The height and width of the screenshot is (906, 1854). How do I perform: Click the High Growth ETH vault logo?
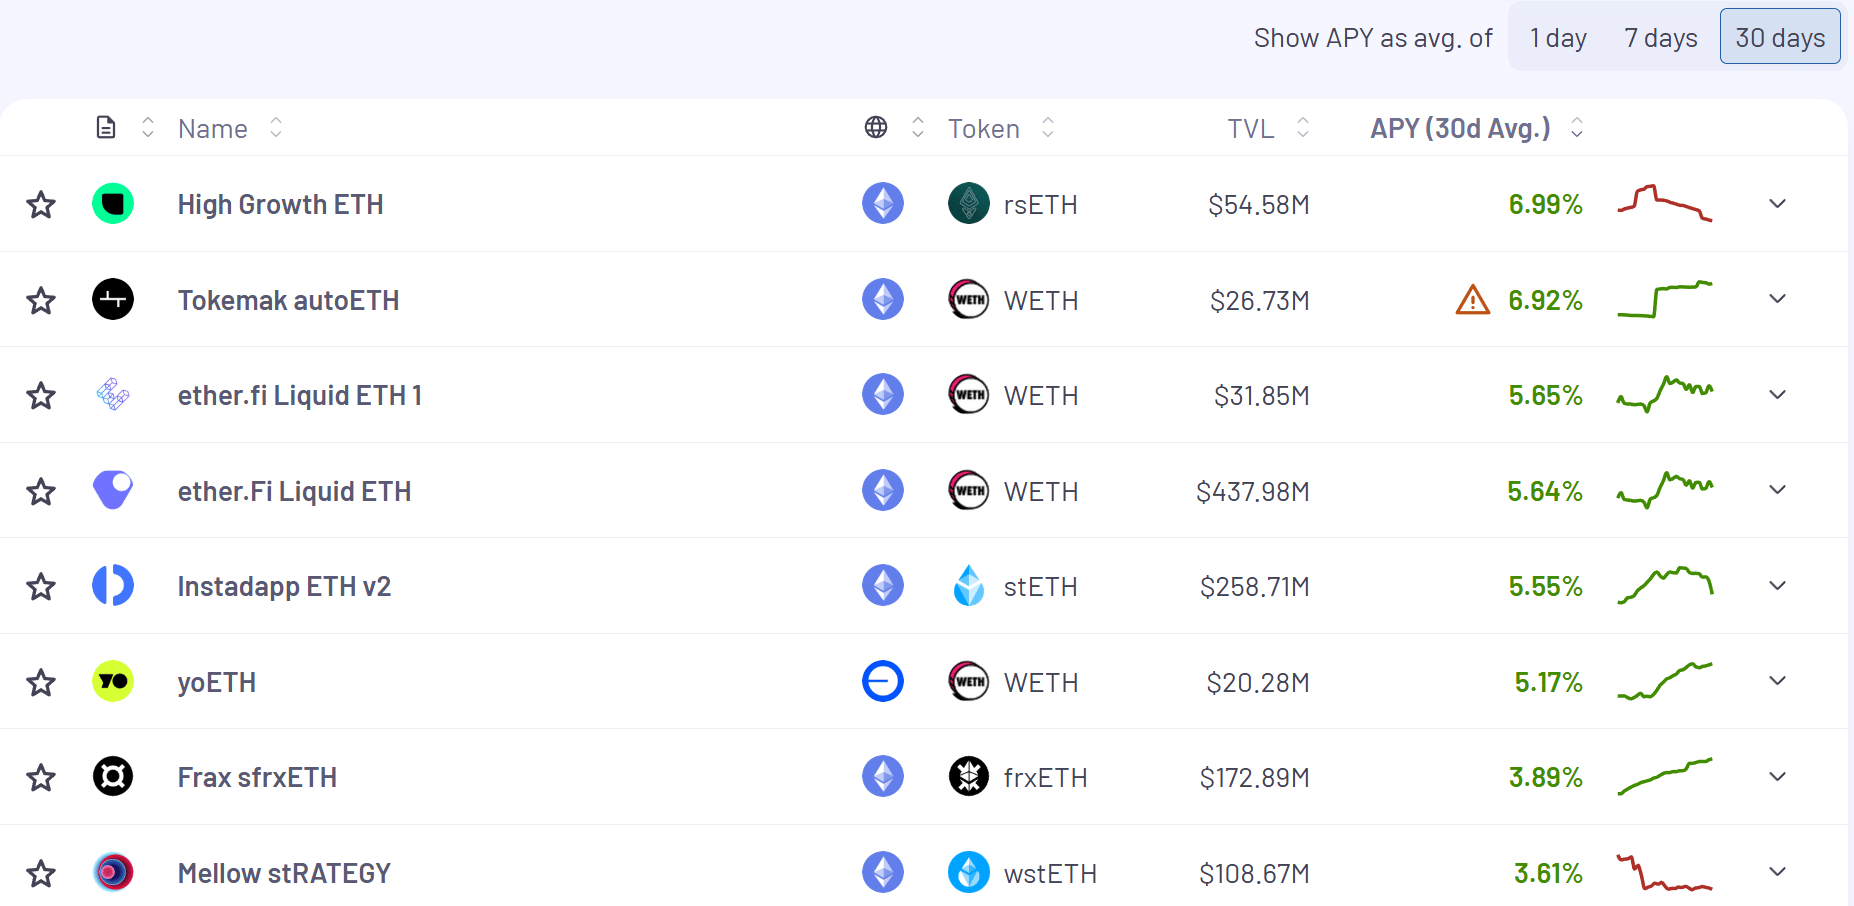click(113, 204)
